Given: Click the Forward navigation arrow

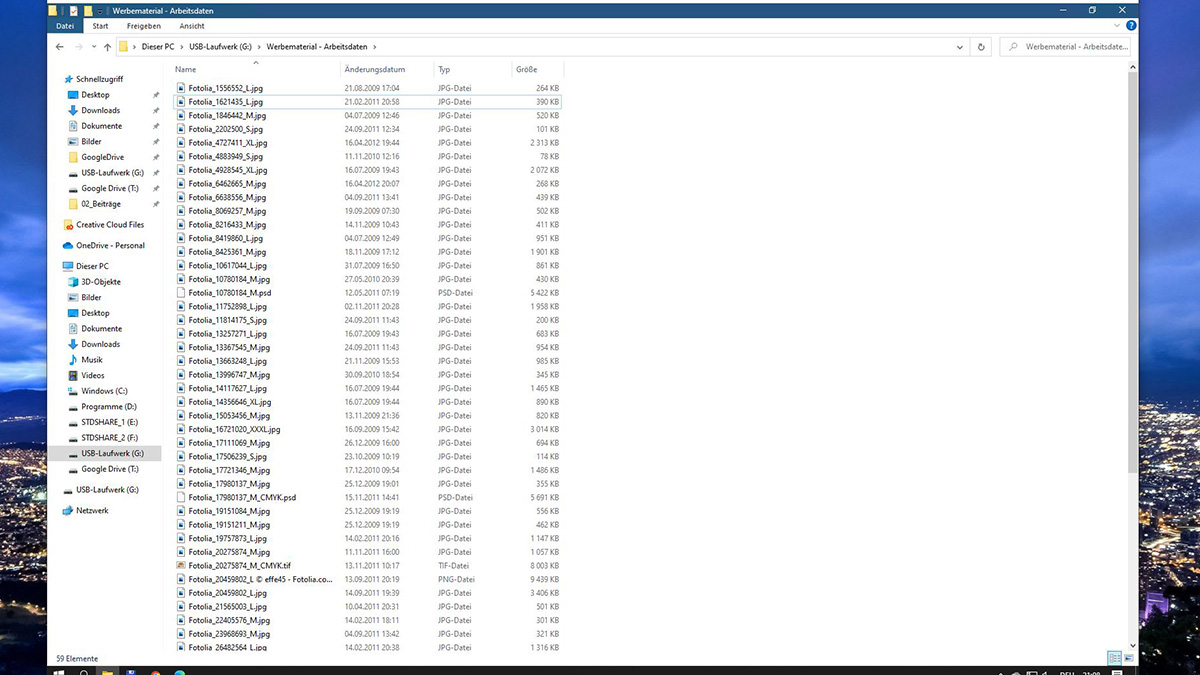Looking at the screenshot, I should coord(79,47).
